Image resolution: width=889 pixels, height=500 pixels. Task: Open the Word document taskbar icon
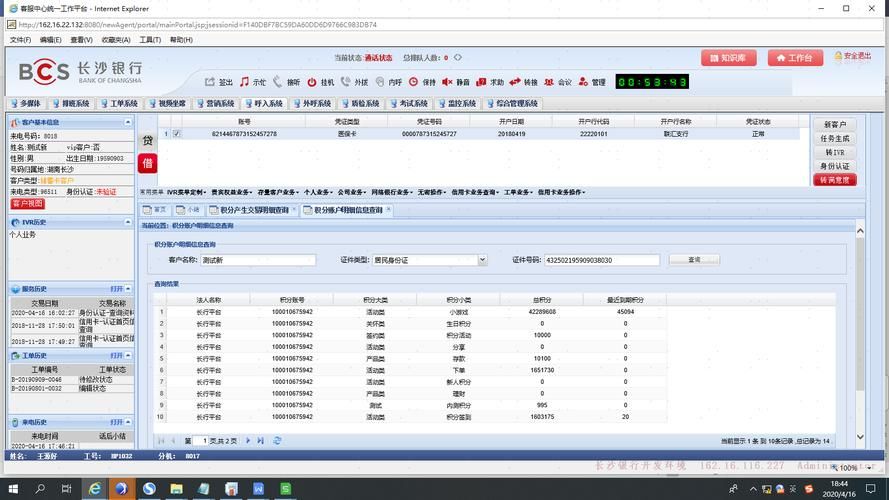[x=259, y=489]
